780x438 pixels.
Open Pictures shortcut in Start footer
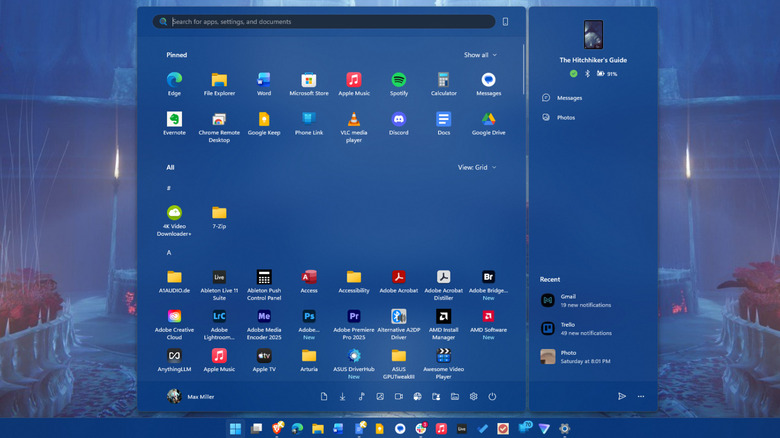click(380, 397)
